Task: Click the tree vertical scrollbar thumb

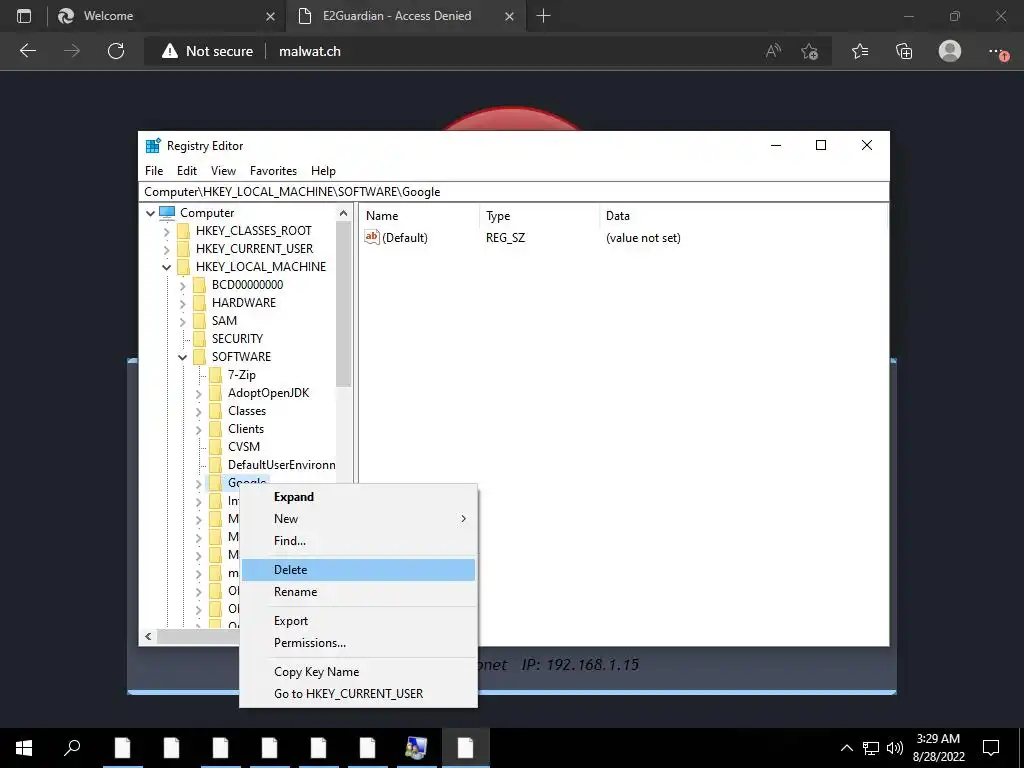Action: click(344, 304)
